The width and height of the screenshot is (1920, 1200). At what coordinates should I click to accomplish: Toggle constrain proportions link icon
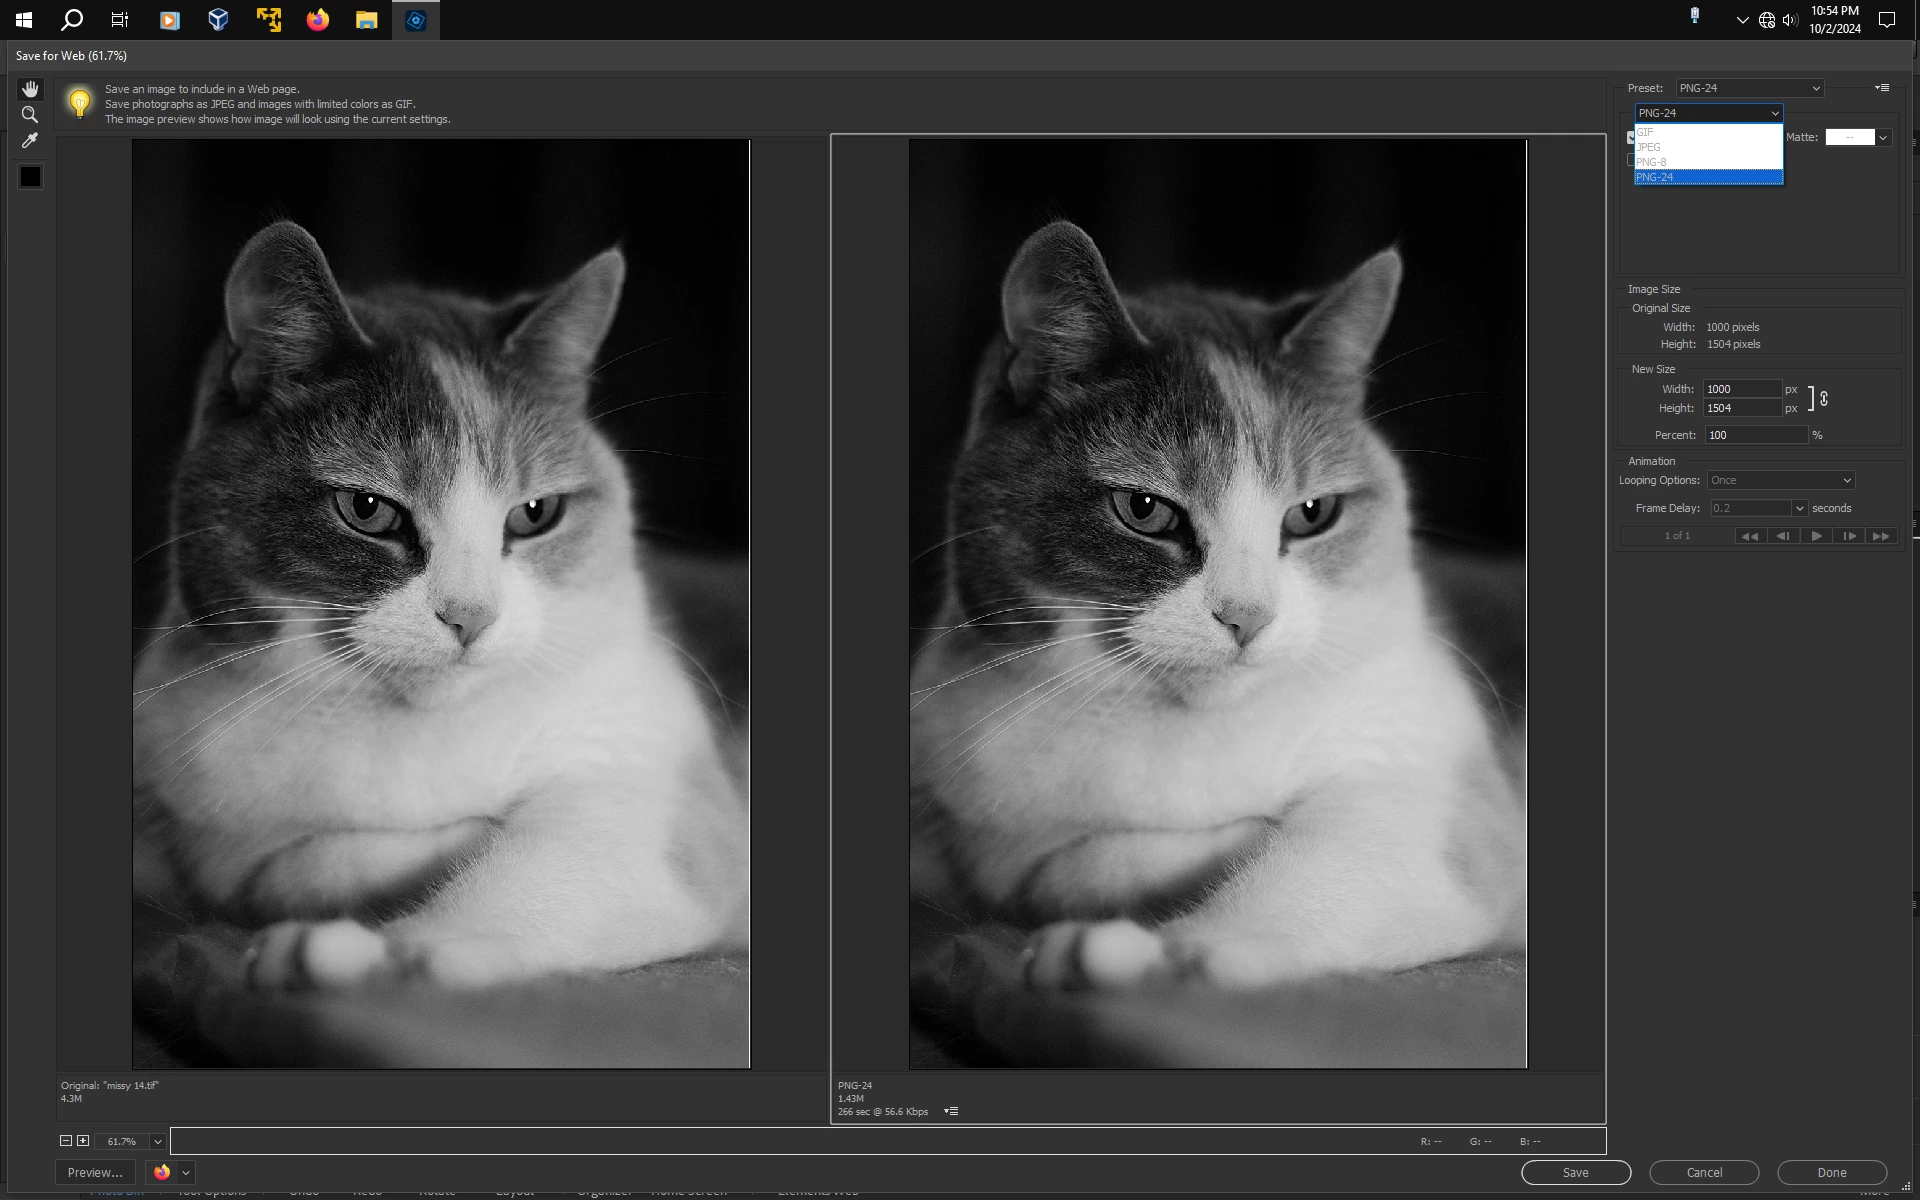tap(1824, 399)
